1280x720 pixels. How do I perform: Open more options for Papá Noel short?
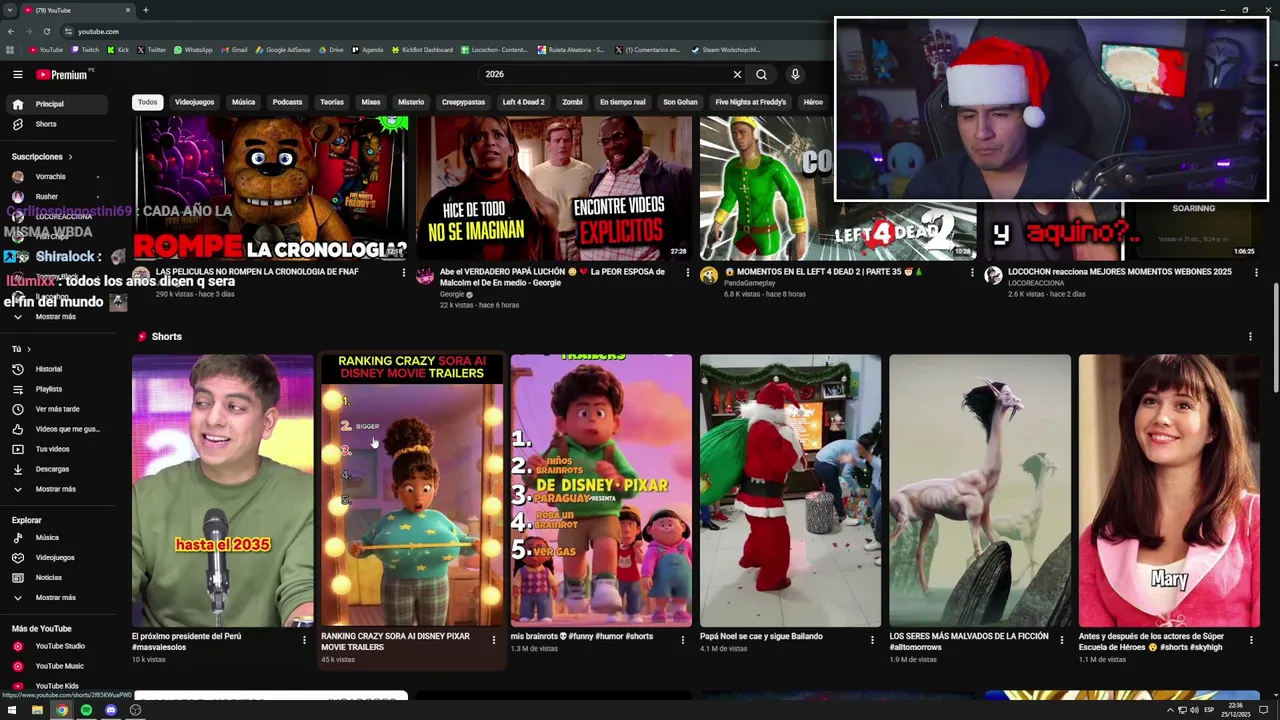tap(872, 640)
